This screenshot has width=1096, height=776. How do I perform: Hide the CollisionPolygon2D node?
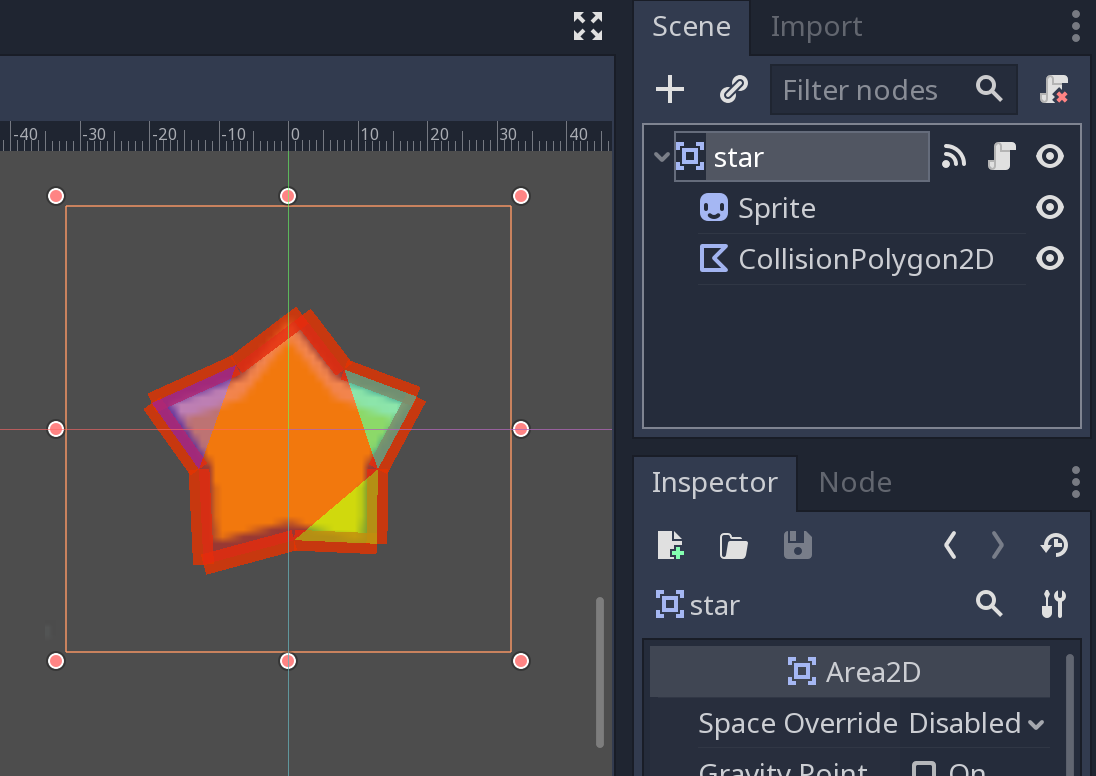(1050, 259)
